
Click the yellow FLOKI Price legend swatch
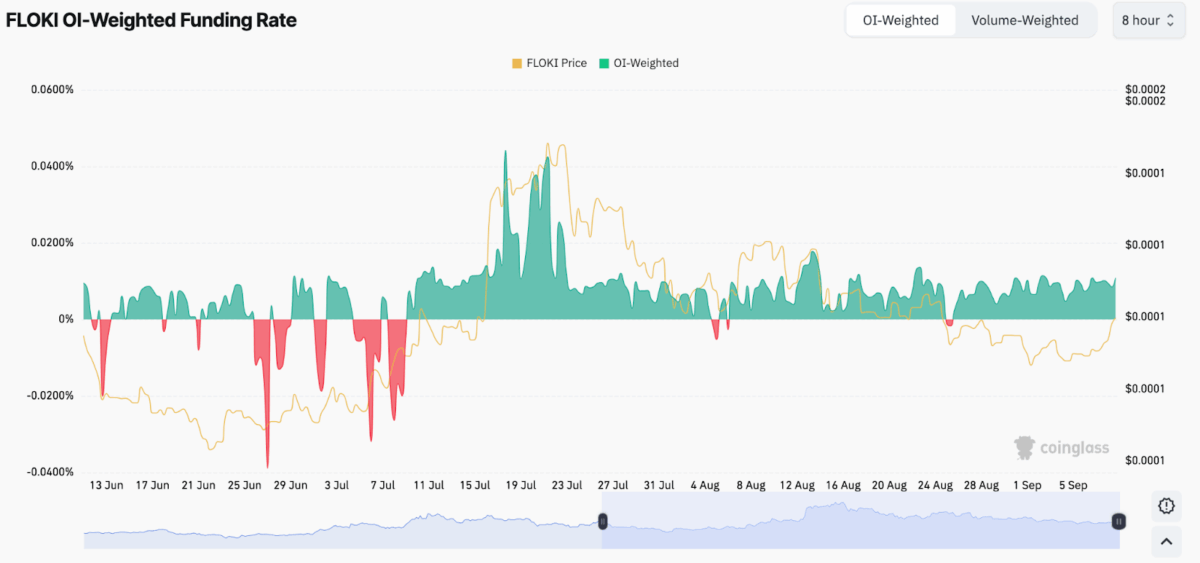[x=517, y=63]
